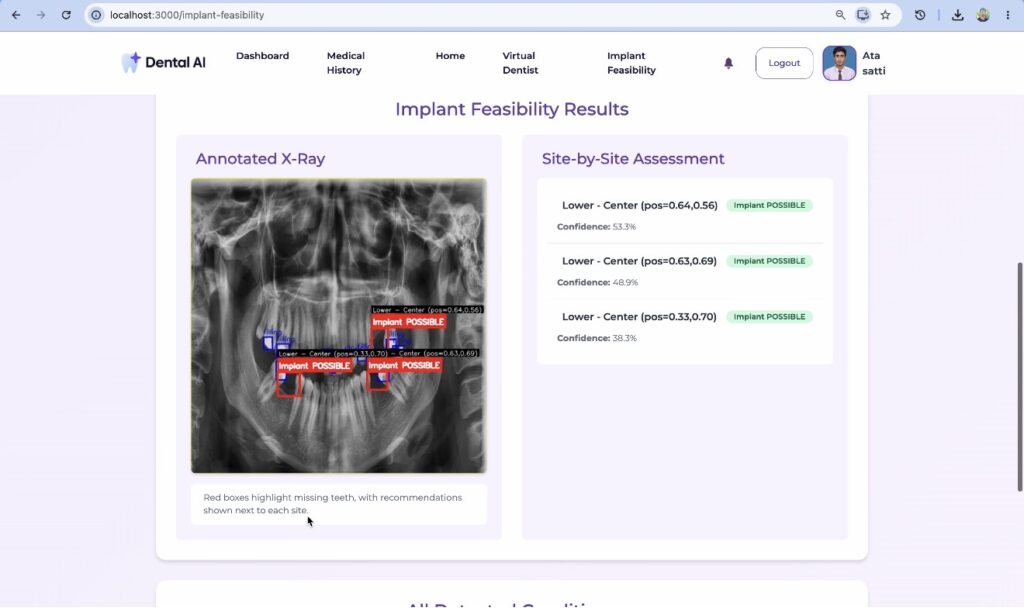Screen dimensions: 1024x611
Task: Click the Ata satti username
Action: 874,63
